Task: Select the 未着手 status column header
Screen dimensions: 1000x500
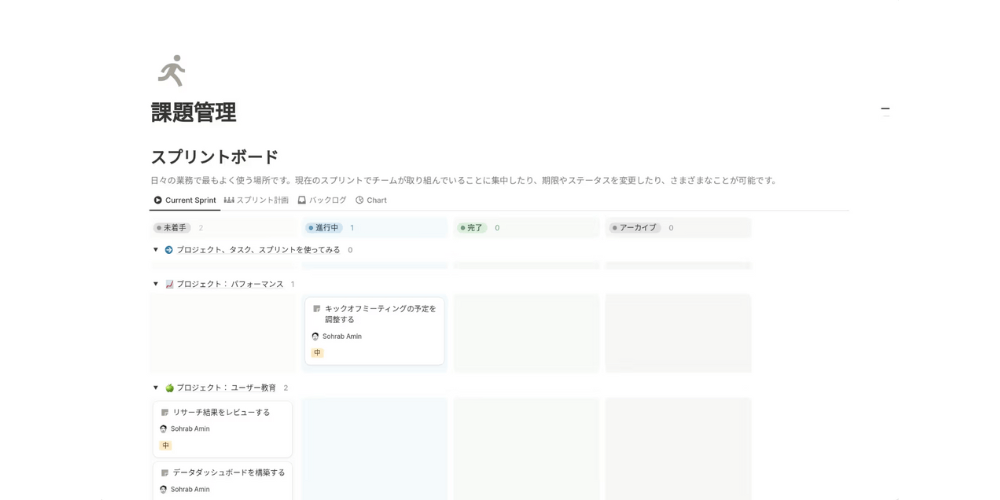Action: tap(172, 228)
